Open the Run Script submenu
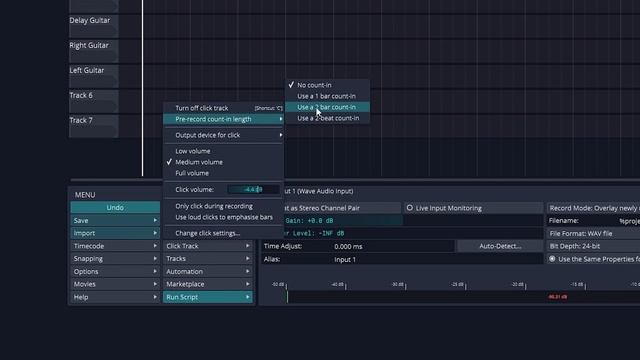The image size is (640, 360). (208, 297)
